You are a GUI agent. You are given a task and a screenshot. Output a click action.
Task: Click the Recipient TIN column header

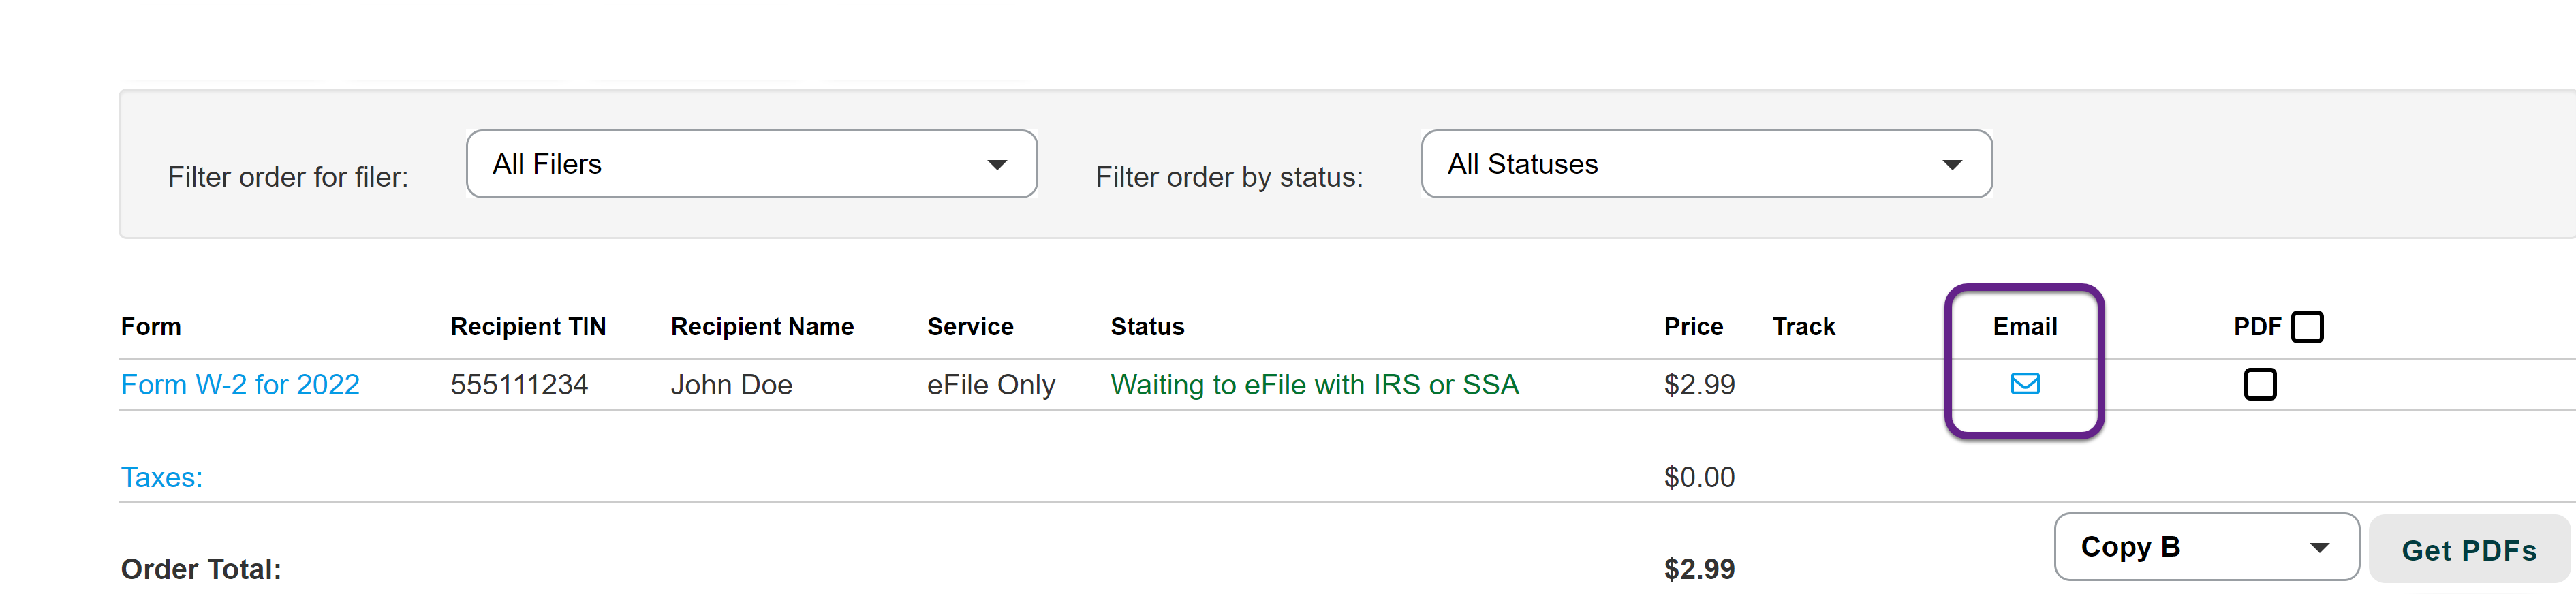(528, 327)
